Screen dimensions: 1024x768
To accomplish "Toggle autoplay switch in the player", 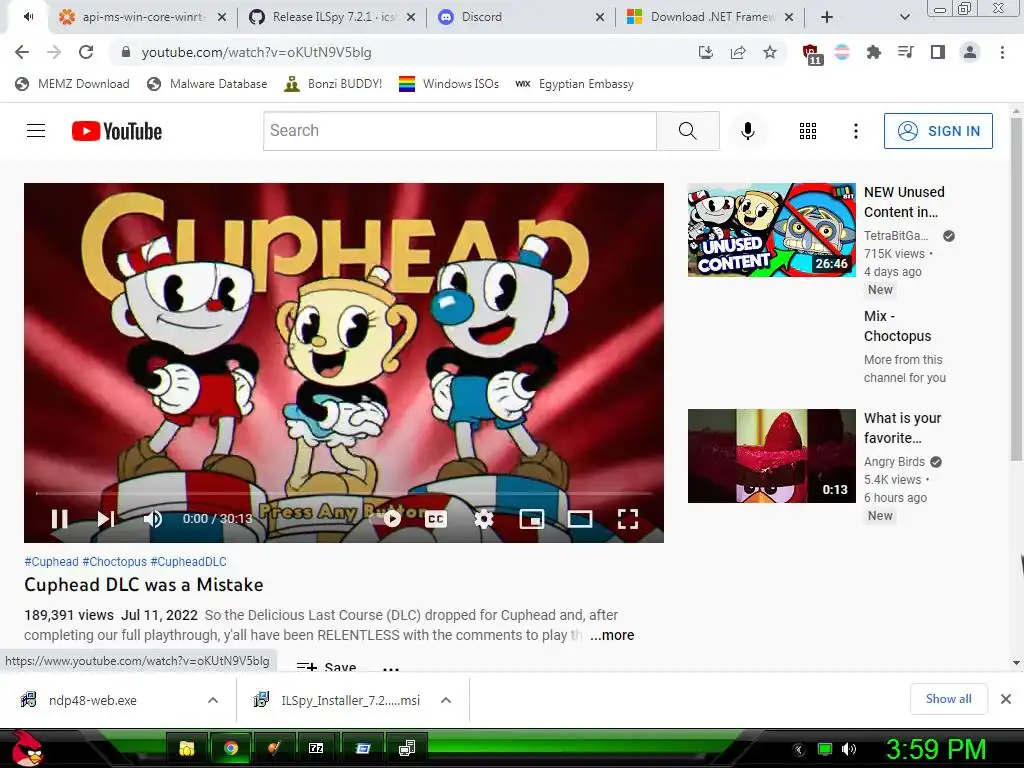I will pyautogui.click(x=386, y=519).
